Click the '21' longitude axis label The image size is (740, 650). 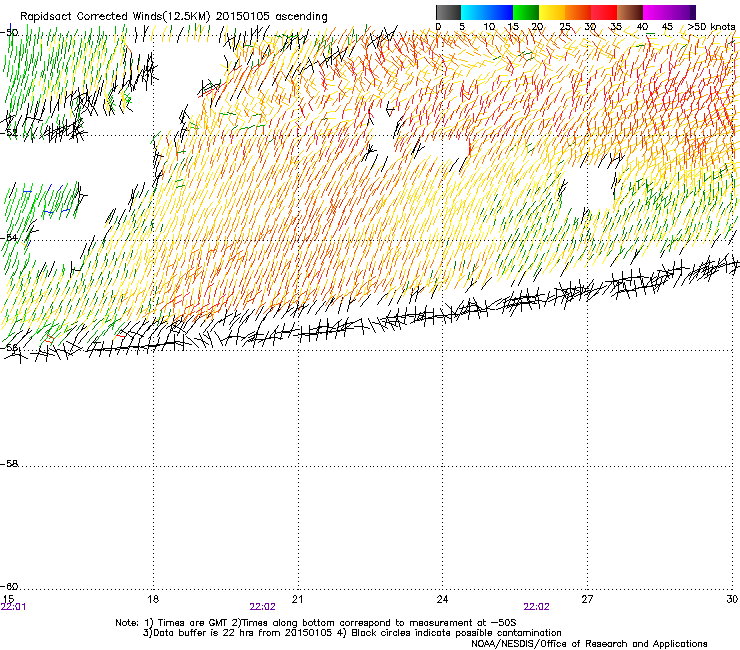(297, 599)
